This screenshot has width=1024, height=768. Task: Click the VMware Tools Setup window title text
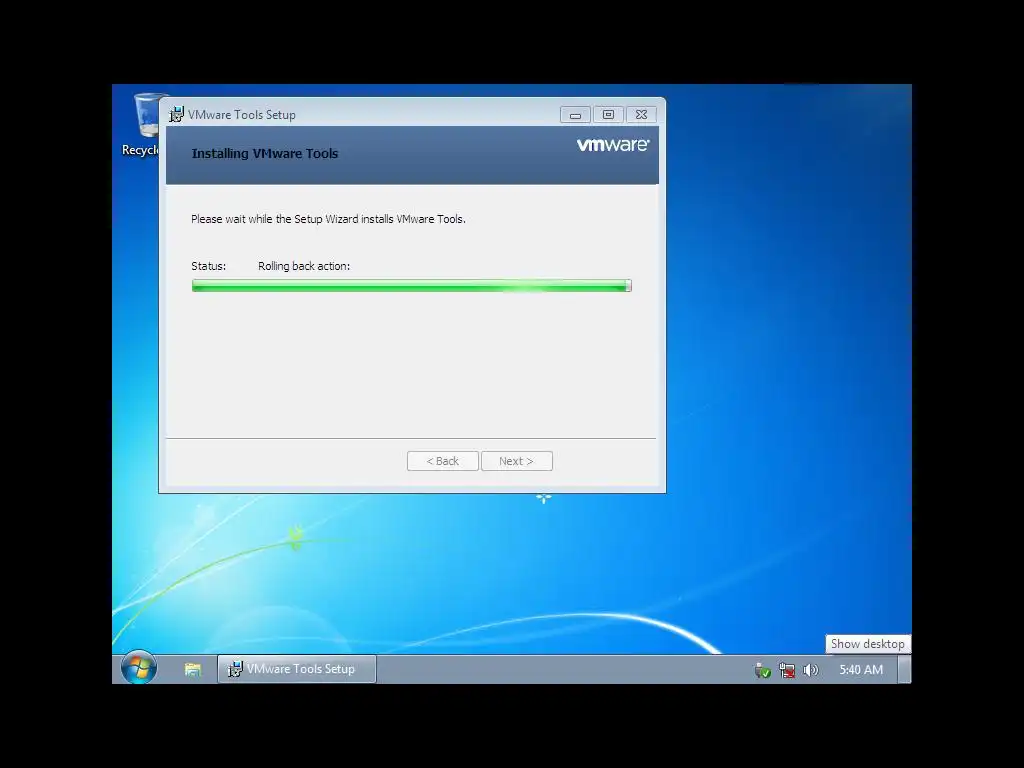[242, 114]
